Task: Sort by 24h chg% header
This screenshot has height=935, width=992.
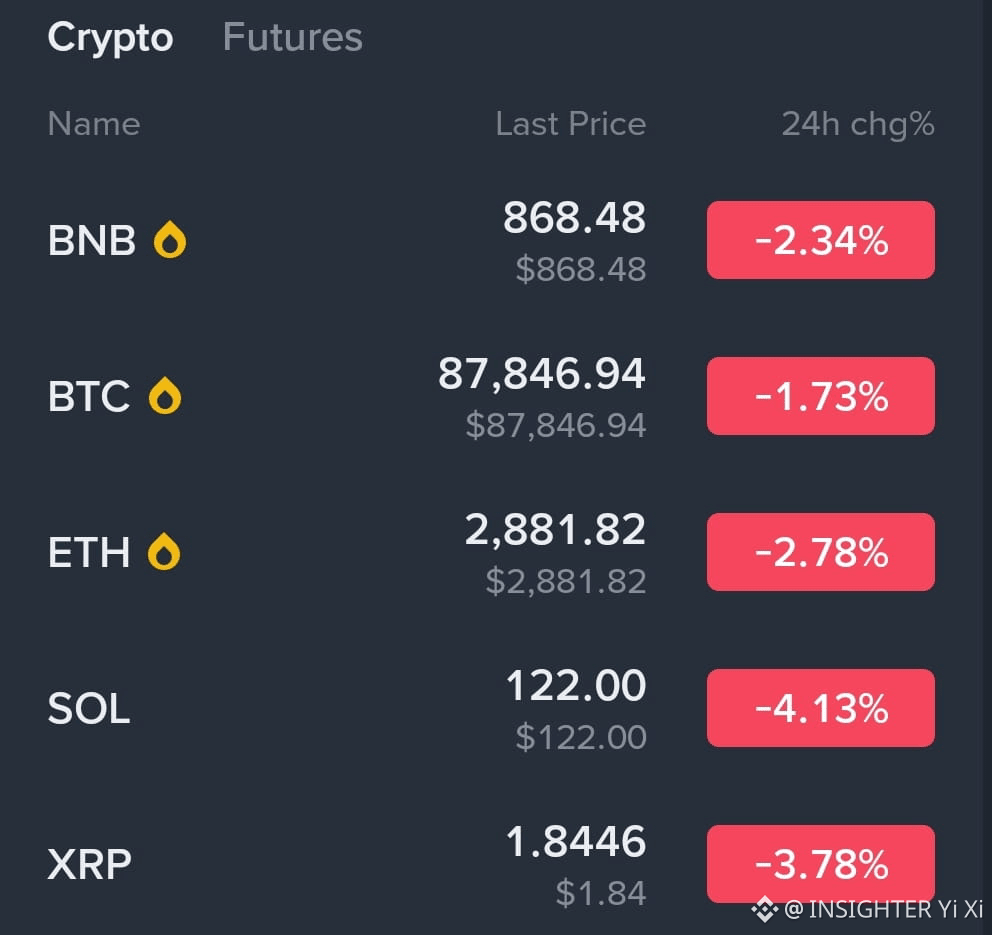Action: click(x=857, y=124)
